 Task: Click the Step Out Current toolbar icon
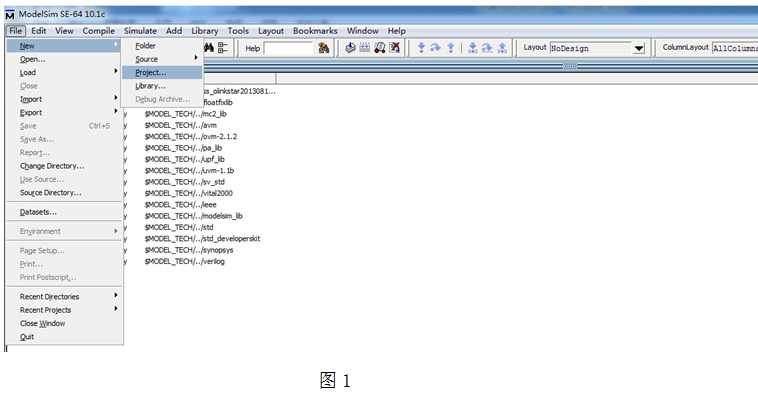tap(502, 47)
